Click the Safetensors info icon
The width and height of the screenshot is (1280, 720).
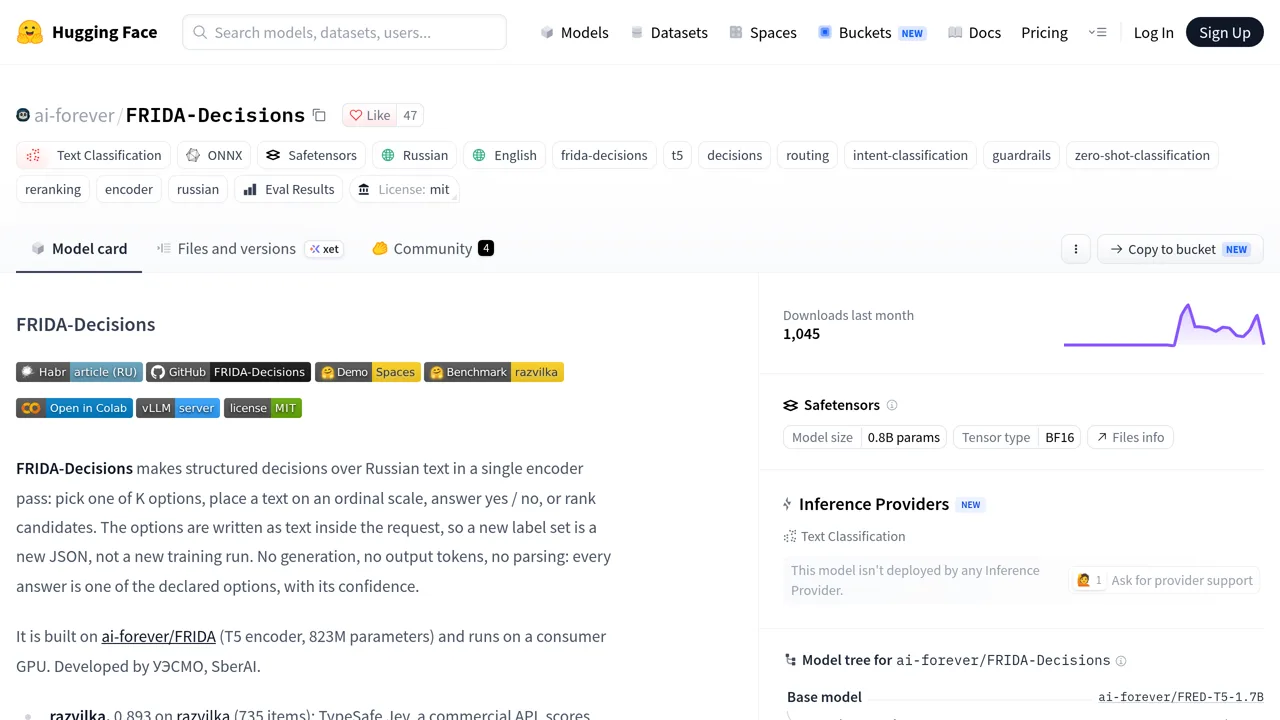pos(892,405)
